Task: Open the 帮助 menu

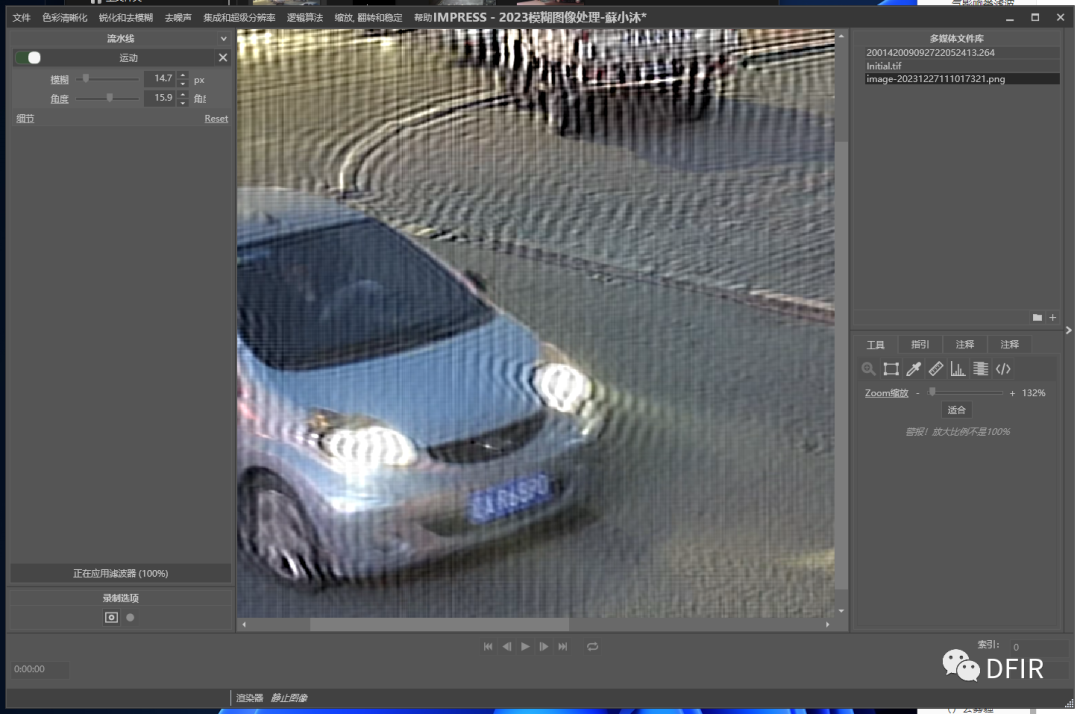Action: click(422, 18)
